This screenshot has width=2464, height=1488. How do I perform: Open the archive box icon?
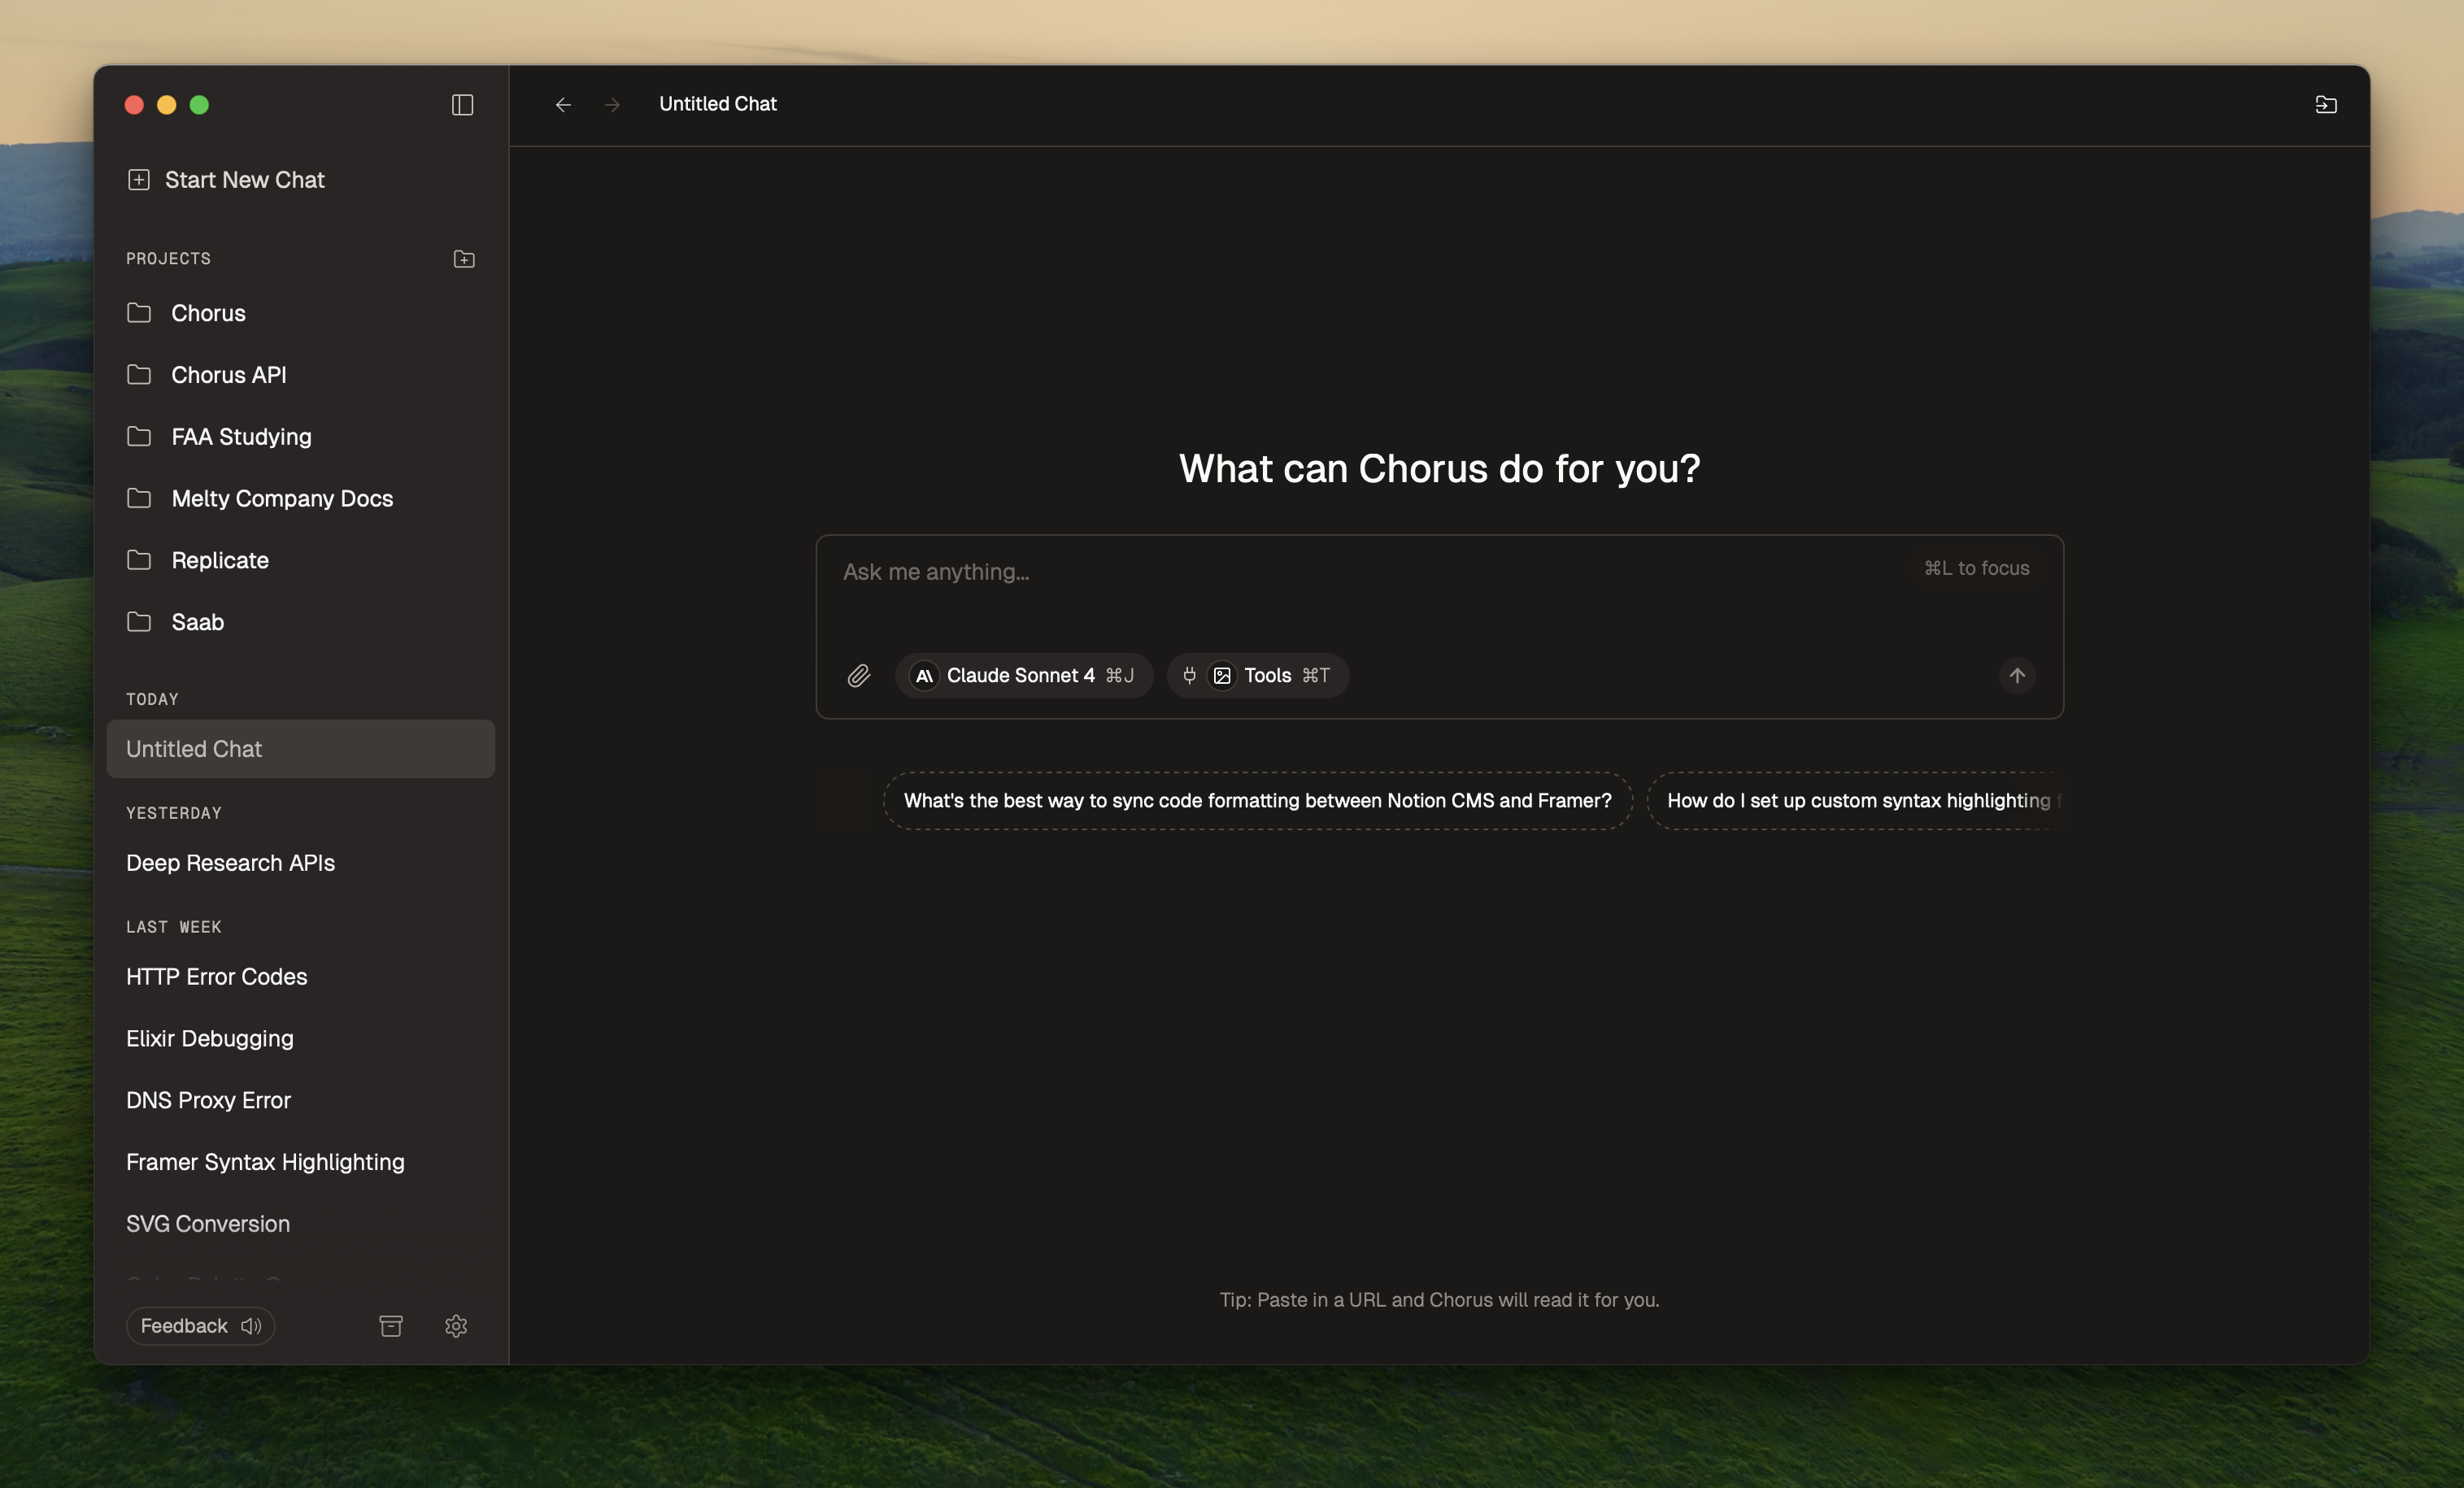391,1326
